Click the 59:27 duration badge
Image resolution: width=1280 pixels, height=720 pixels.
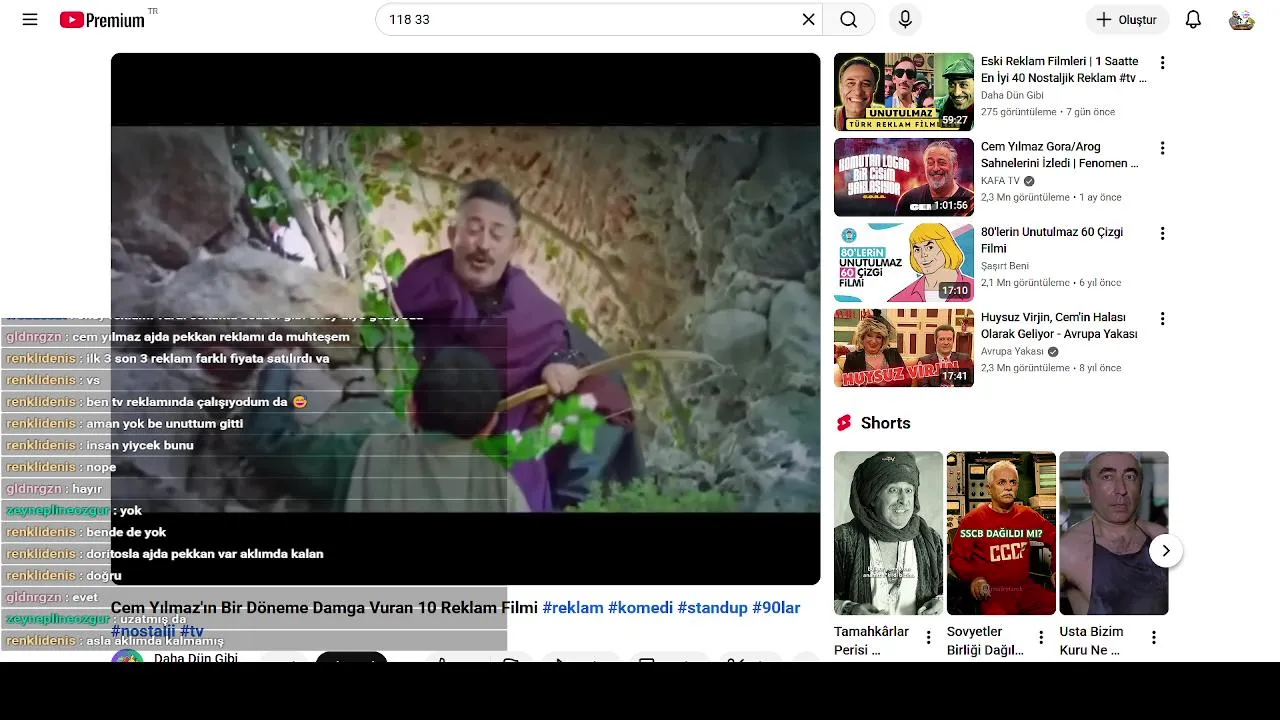point(955,120)
